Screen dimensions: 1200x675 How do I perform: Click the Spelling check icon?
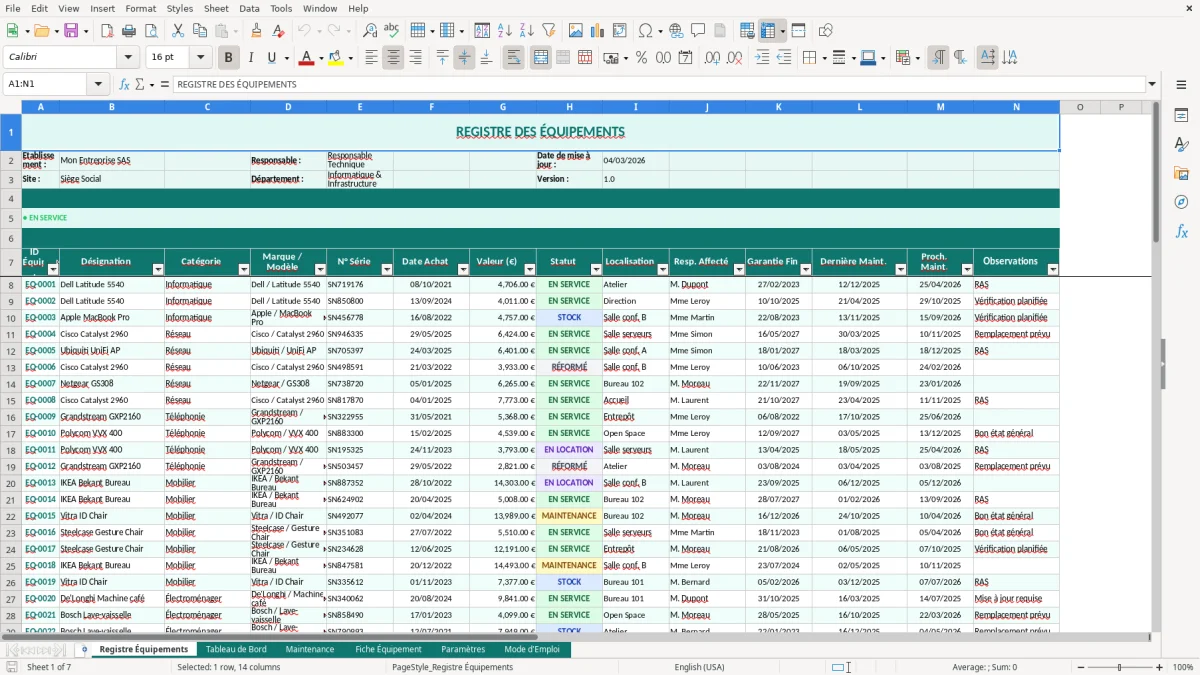point(391,31)
